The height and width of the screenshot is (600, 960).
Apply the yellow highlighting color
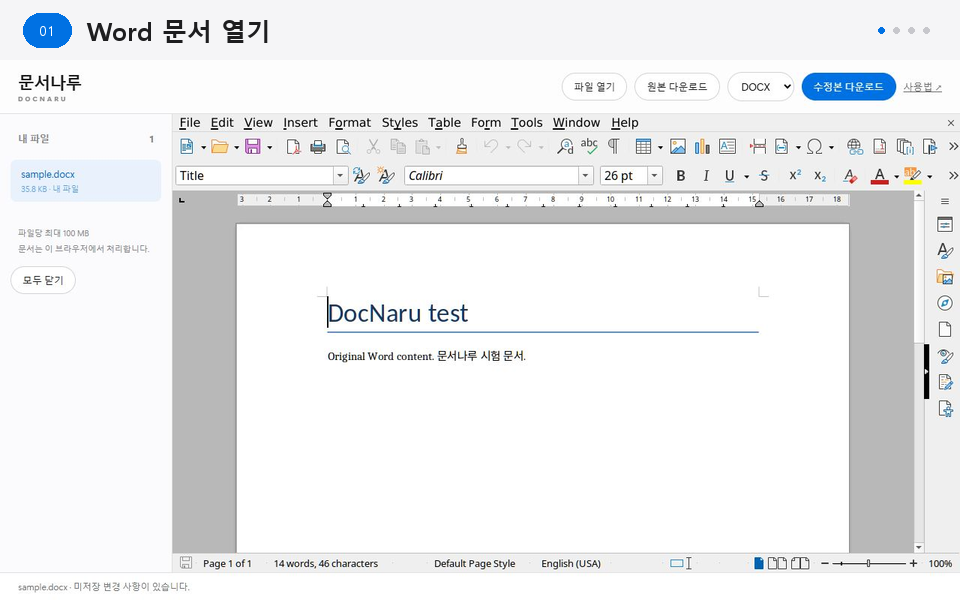click(x=912, y=176)
